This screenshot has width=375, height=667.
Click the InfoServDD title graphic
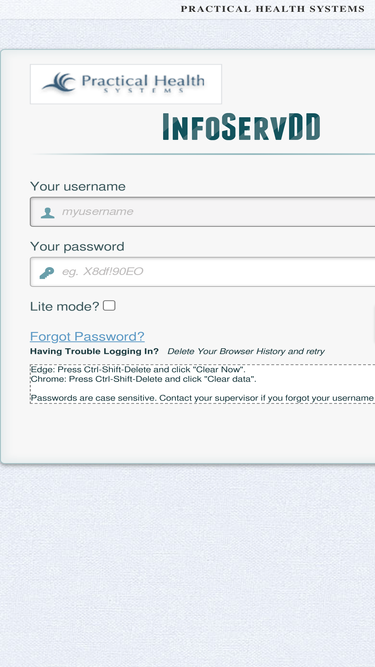pyautogui.click(x=241, y=127)
